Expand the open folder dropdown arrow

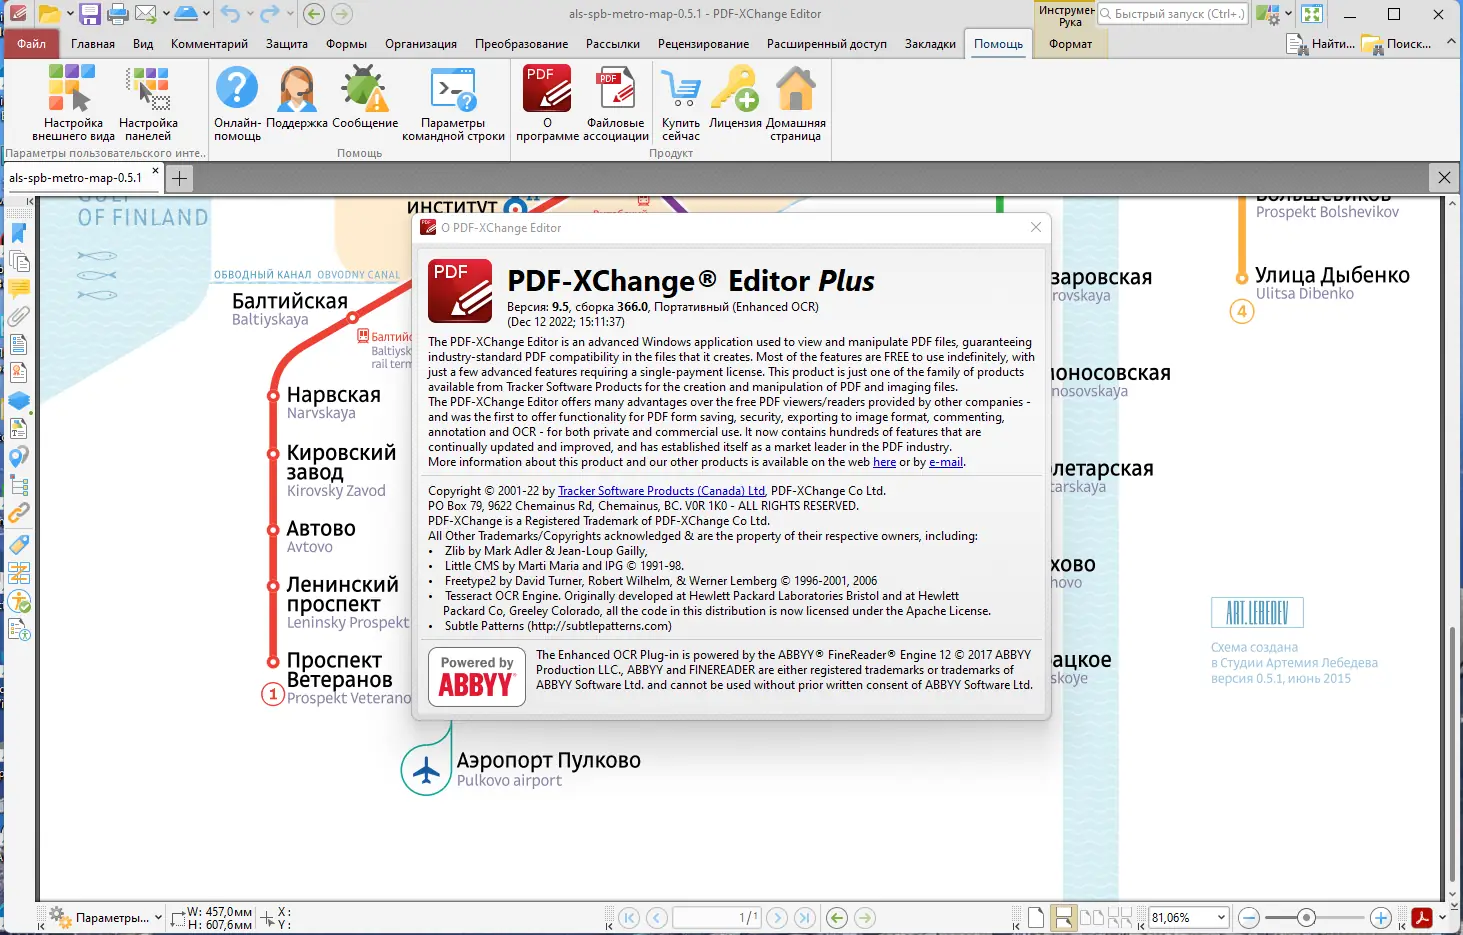pyautogui.click(x=70, y=14)
